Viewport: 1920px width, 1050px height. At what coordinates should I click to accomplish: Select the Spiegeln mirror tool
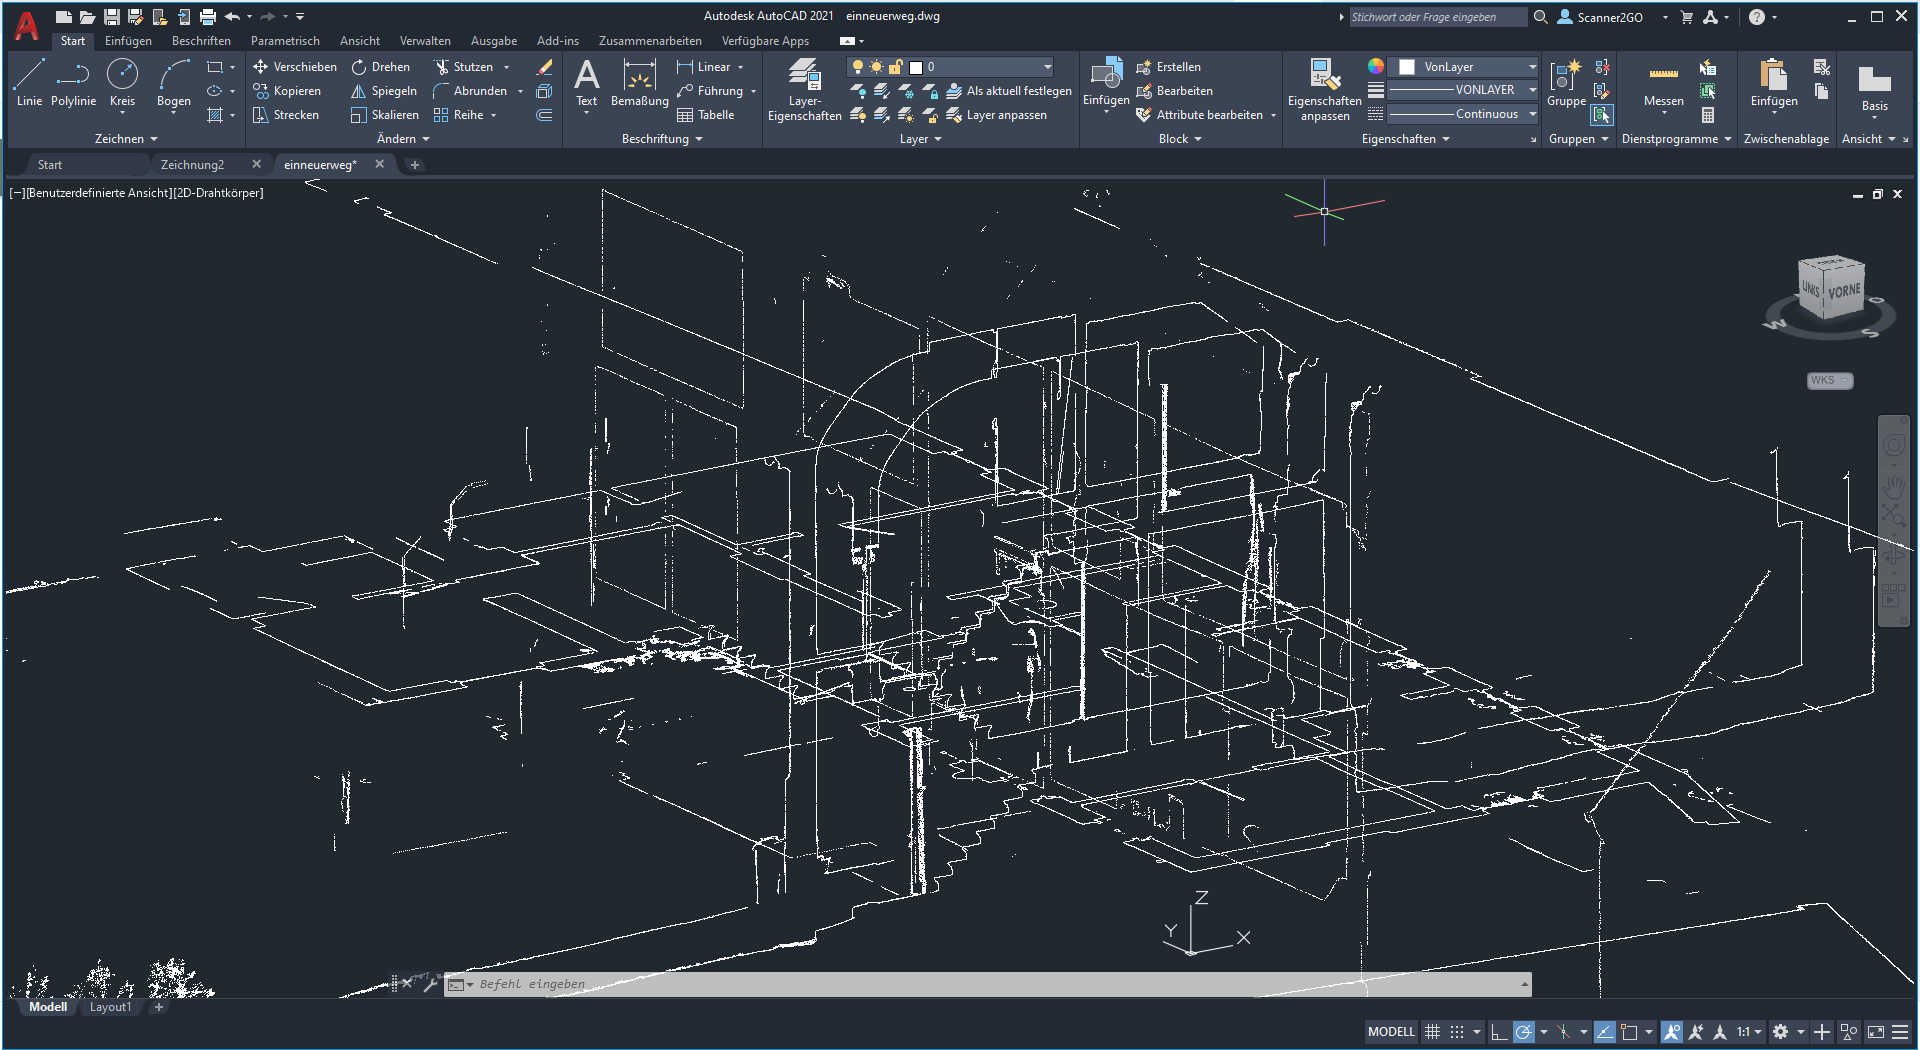[x=384, y=91]
